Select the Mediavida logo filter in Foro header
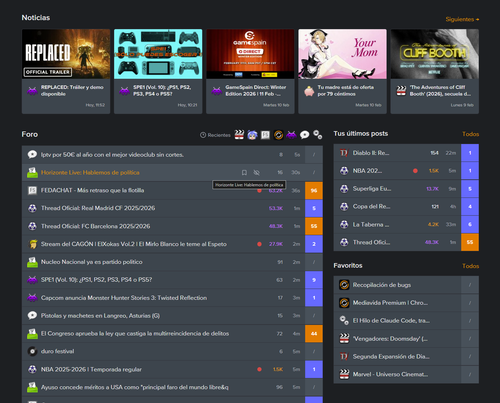Image resolution: width=500 pixels, height=403 pixels. point(278,135)
